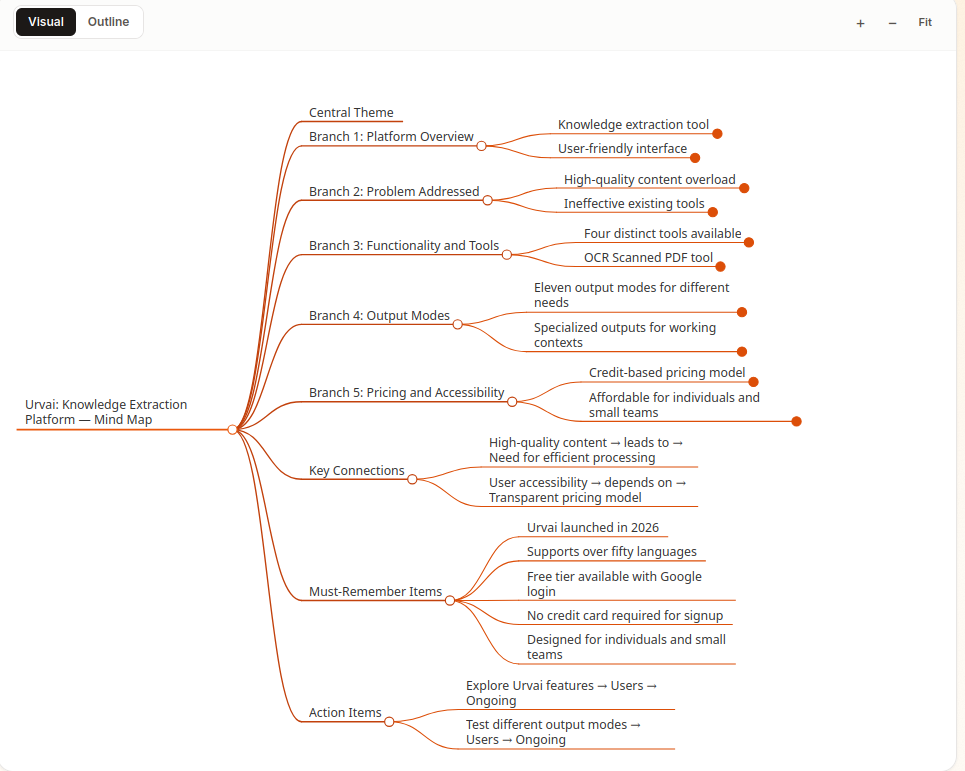965x771 pixels.
Task: Collapse Branch 3: Functionality and Tools node circle
Action: [507, 255]
